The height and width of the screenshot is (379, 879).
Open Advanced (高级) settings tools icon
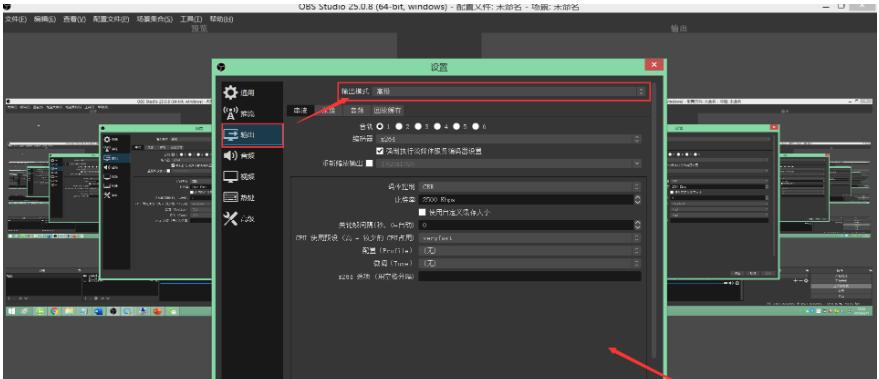pos(230,219)
